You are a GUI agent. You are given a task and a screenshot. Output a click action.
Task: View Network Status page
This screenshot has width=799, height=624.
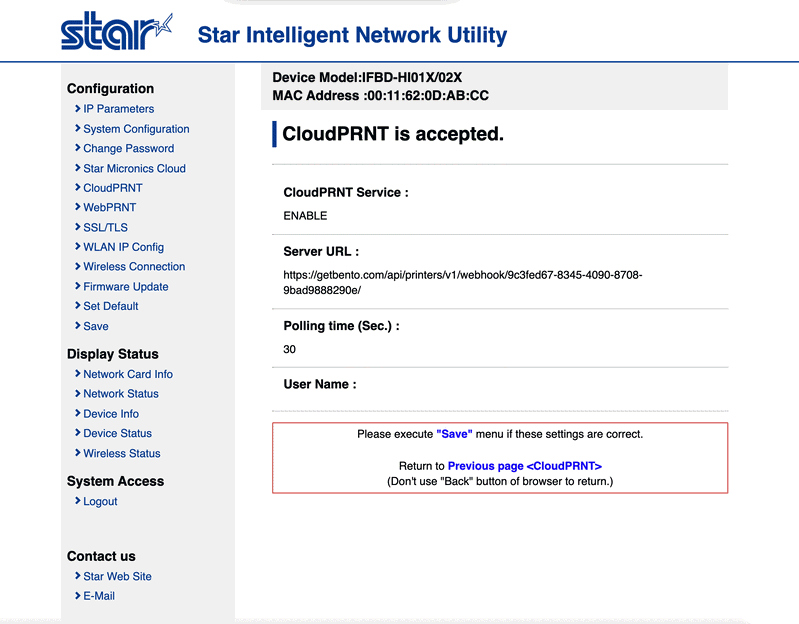(121, 394)
